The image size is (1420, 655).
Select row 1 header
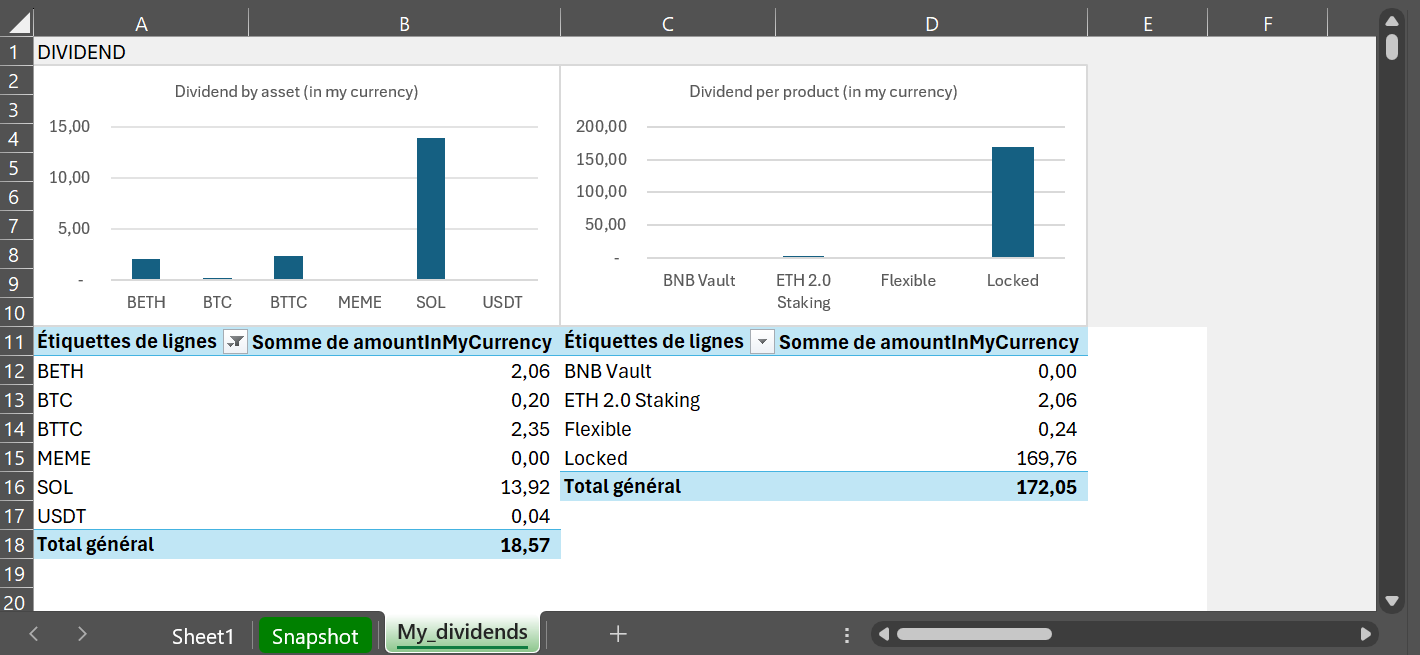coord(16,52)
